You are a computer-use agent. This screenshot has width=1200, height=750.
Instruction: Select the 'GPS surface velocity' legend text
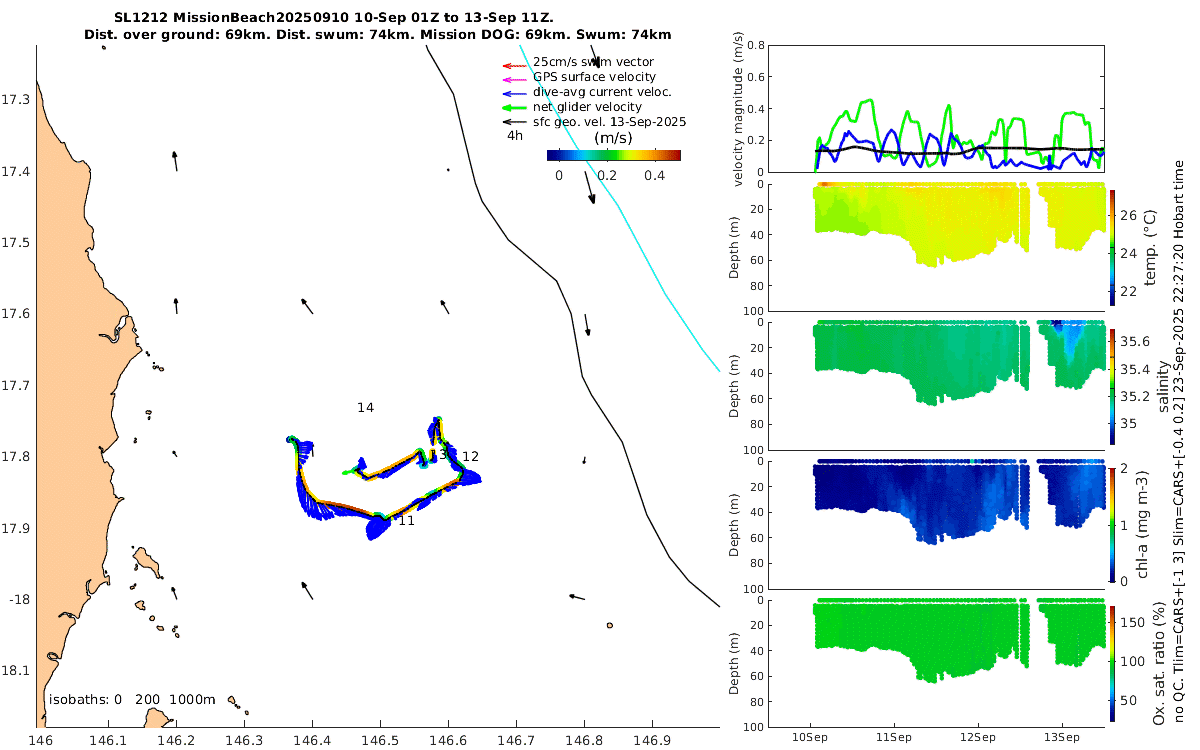594,77
